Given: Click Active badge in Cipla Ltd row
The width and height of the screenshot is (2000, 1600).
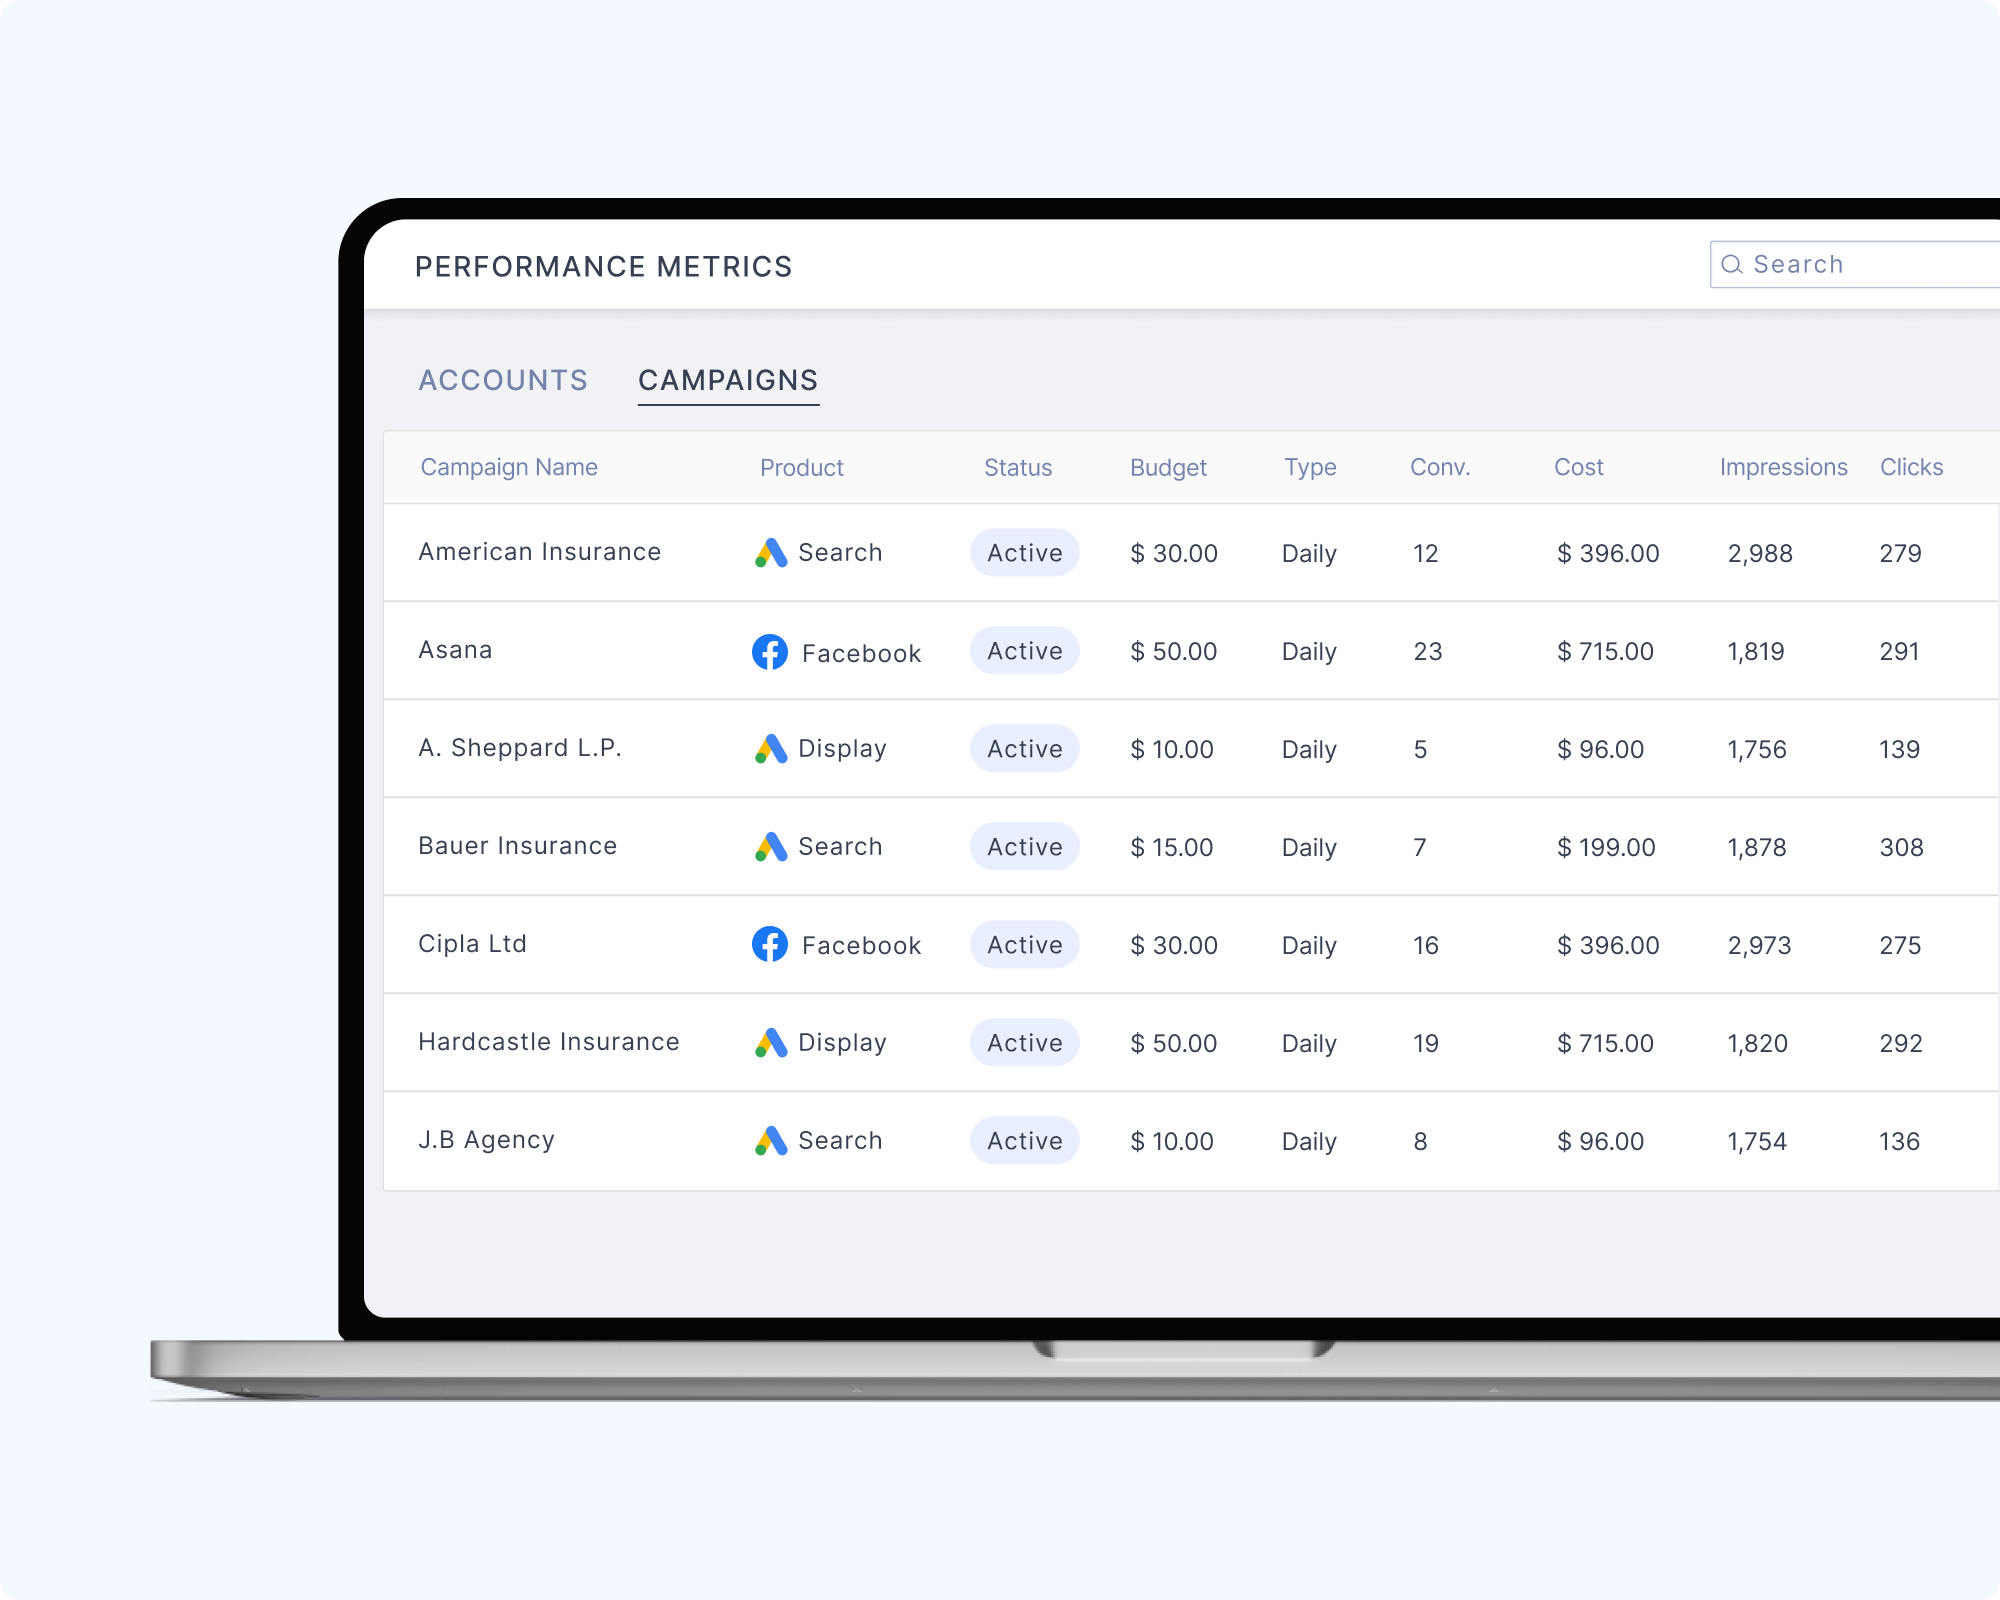Looking at the screenshot, I should pyautogui.click(x=1024, y=945).
